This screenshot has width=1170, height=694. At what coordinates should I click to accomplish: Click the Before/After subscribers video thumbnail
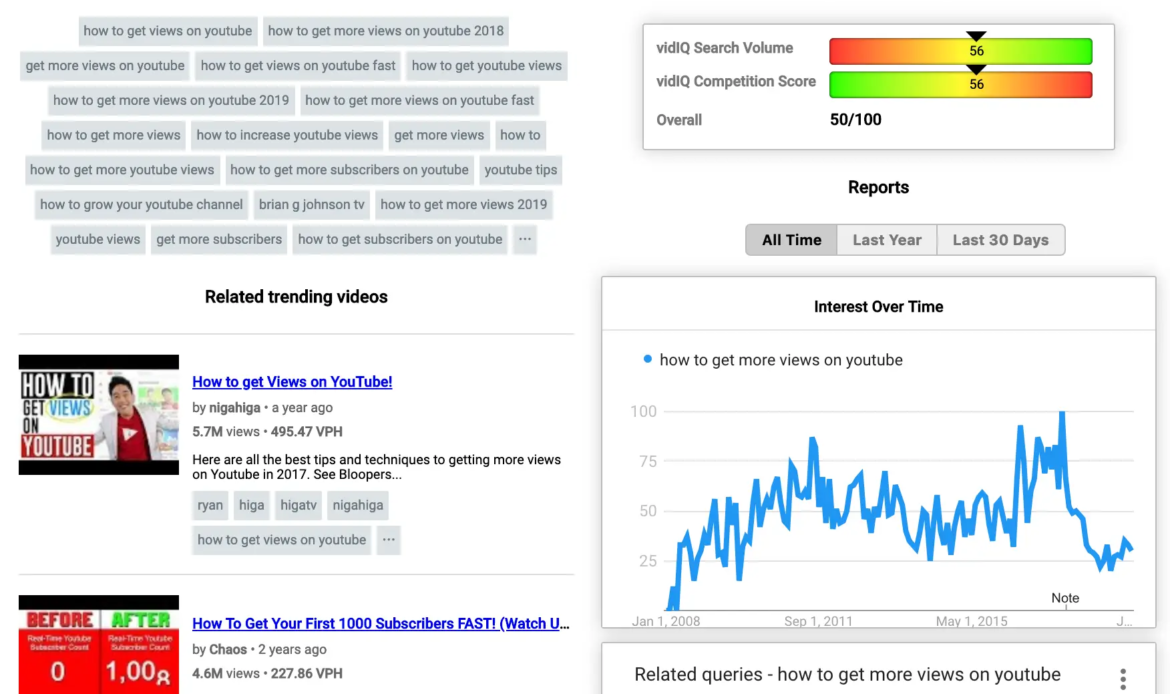coord(98,645)
